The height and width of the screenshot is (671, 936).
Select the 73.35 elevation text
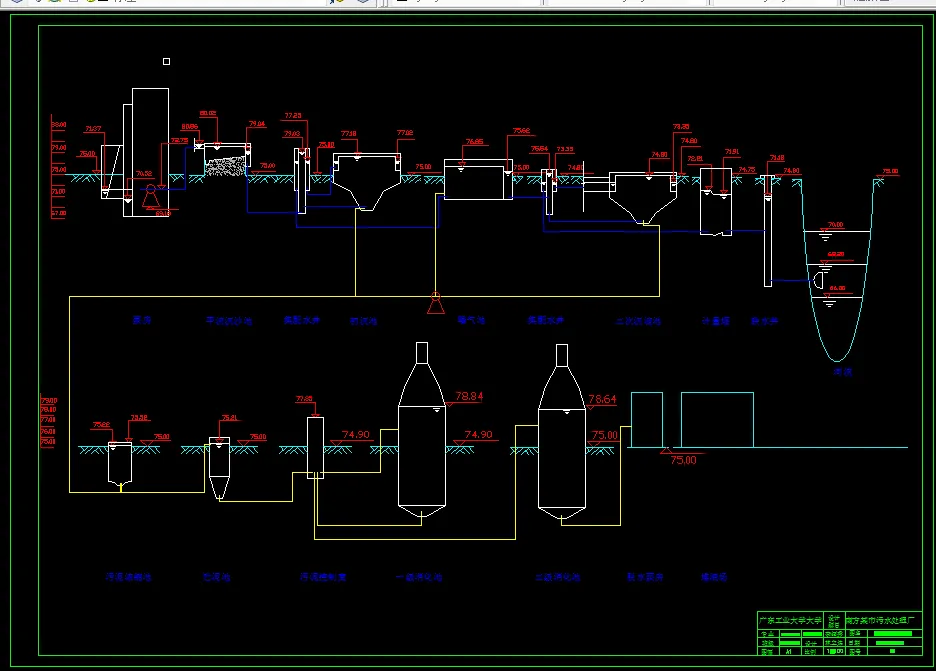[565, 149]
